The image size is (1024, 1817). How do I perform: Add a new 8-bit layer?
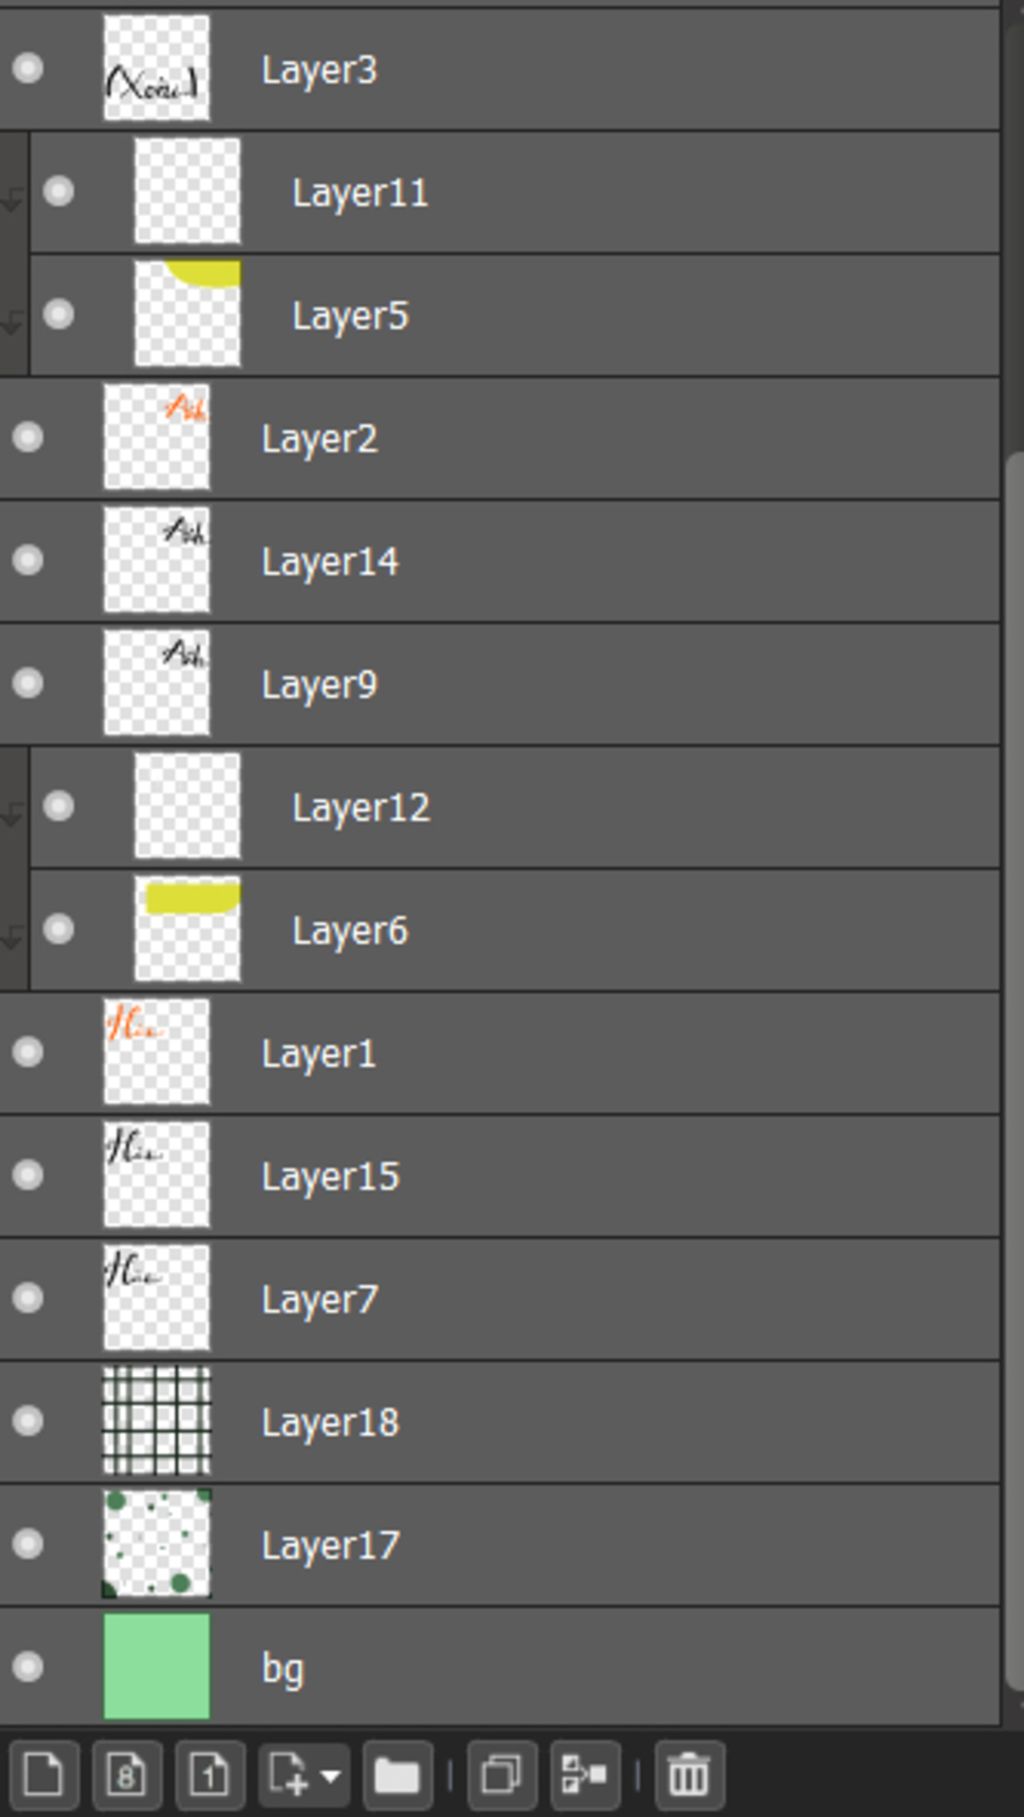coord(126,1775)
